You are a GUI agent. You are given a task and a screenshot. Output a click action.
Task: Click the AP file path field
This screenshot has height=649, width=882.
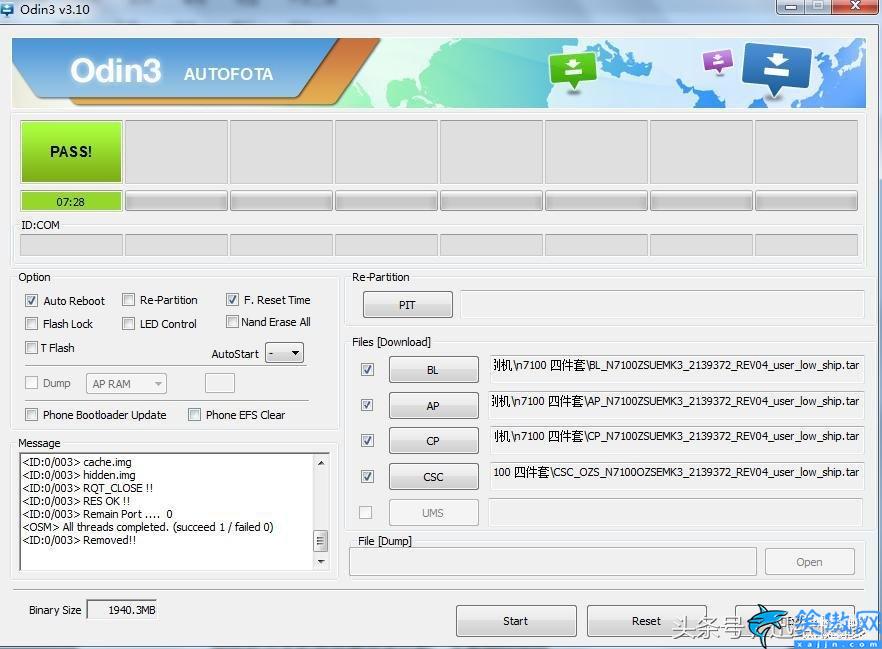click(x=676, y=405)
